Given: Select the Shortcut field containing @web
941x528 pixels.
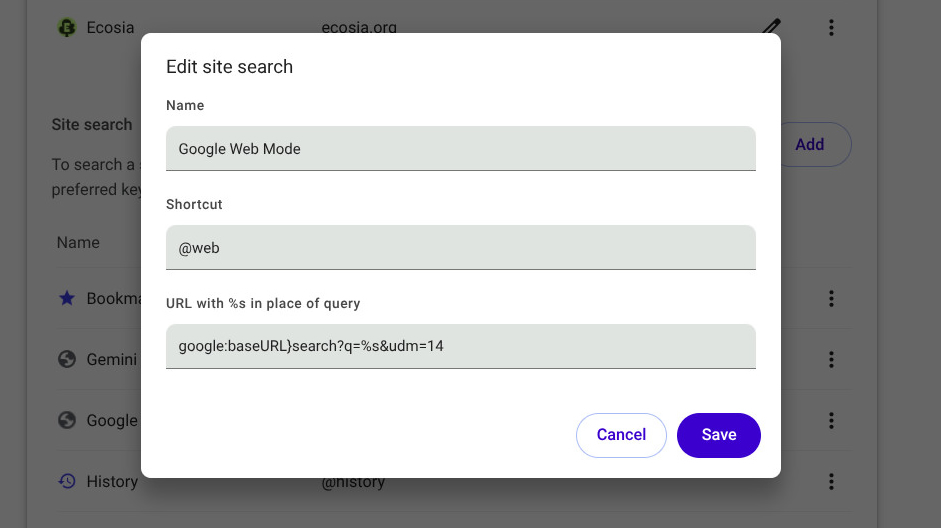Looking at the screenshot, I should pos(460,247).
